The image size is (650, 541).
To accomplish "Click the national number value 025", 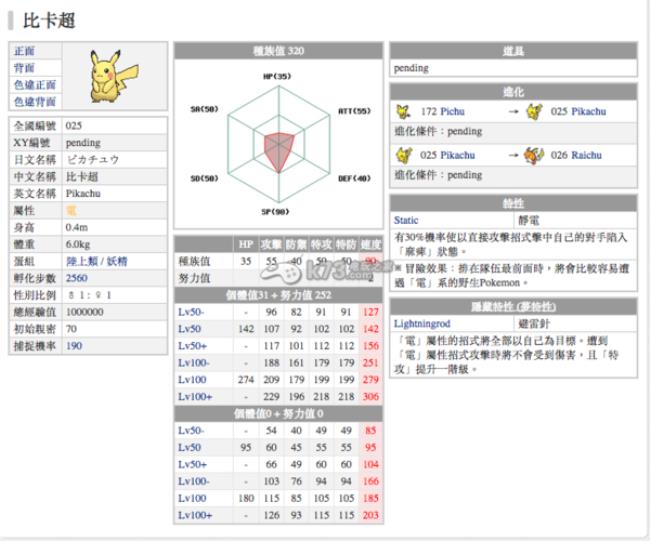I will 73,126.
